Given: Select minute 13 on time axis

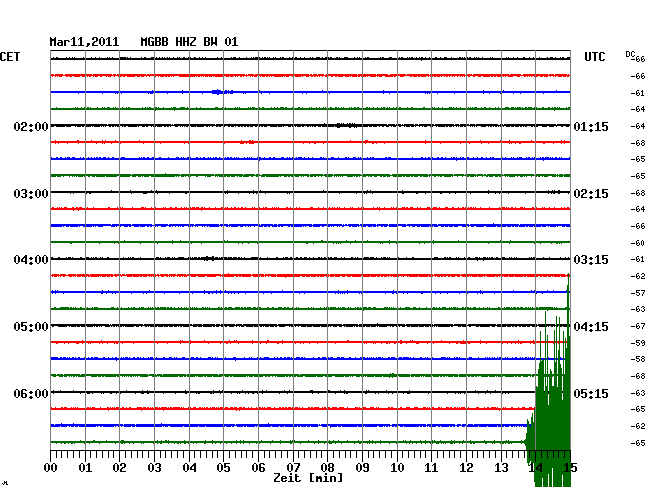Looking at the screenshot, I should pos(501,467).
